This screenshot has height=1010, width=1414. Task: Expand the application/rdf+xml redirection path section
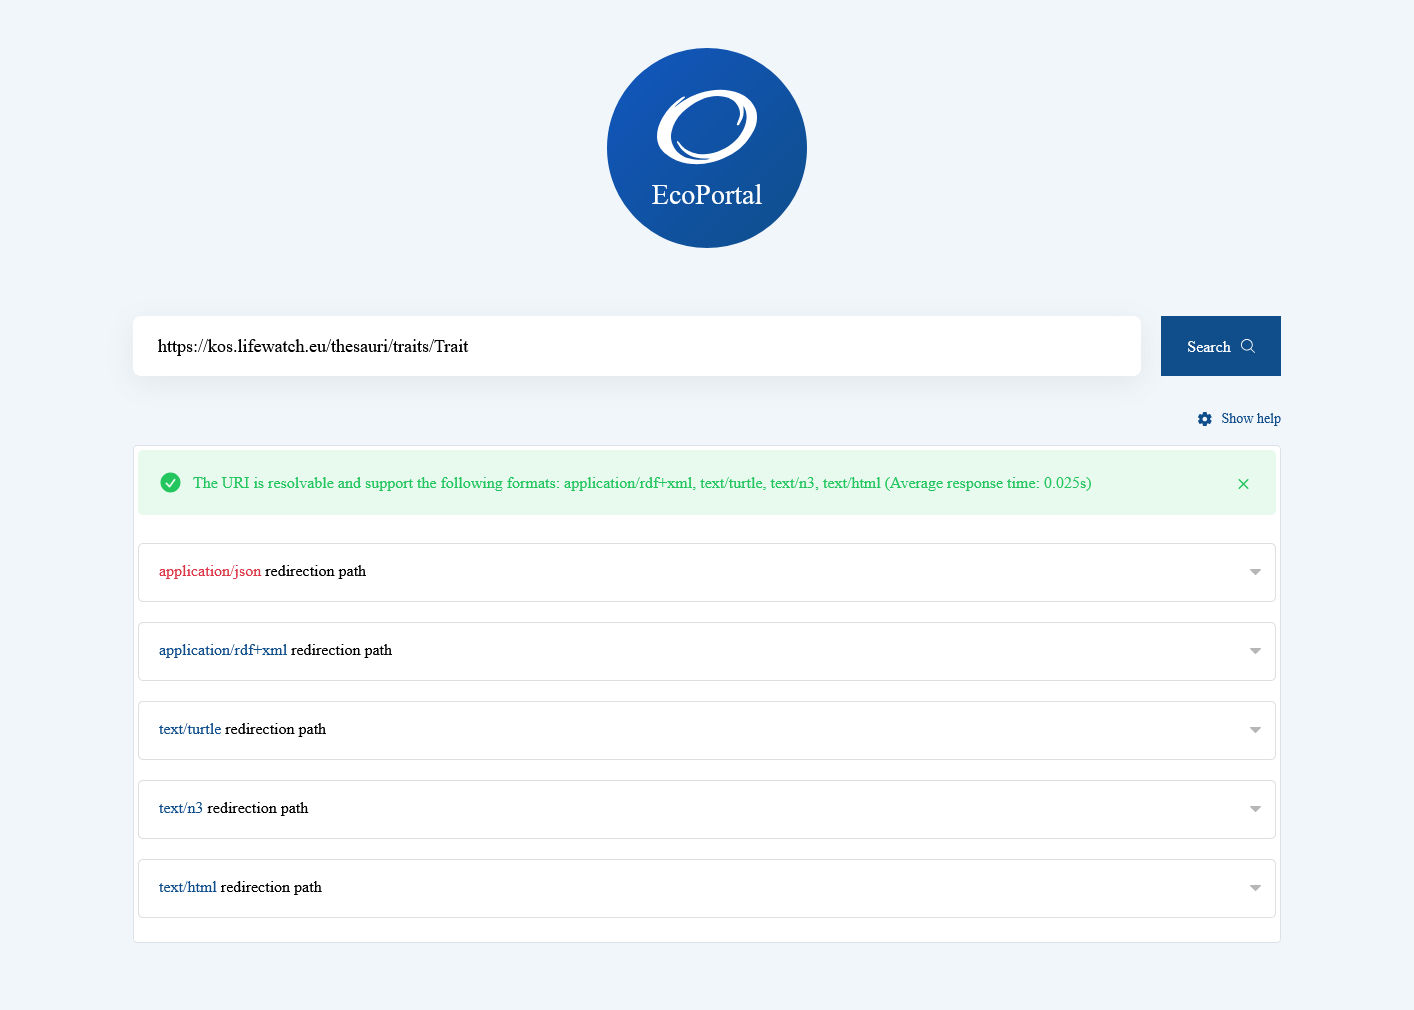(707, 651)
